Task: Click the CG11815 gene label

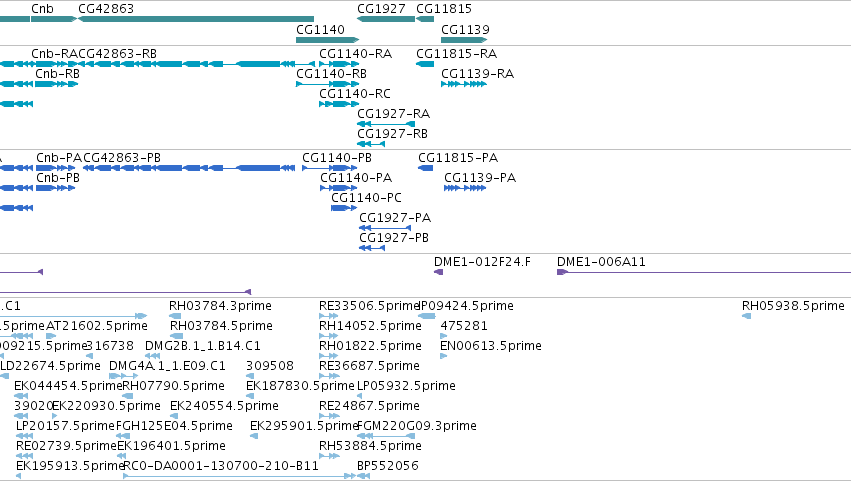Action: click(x=444, y=9)
